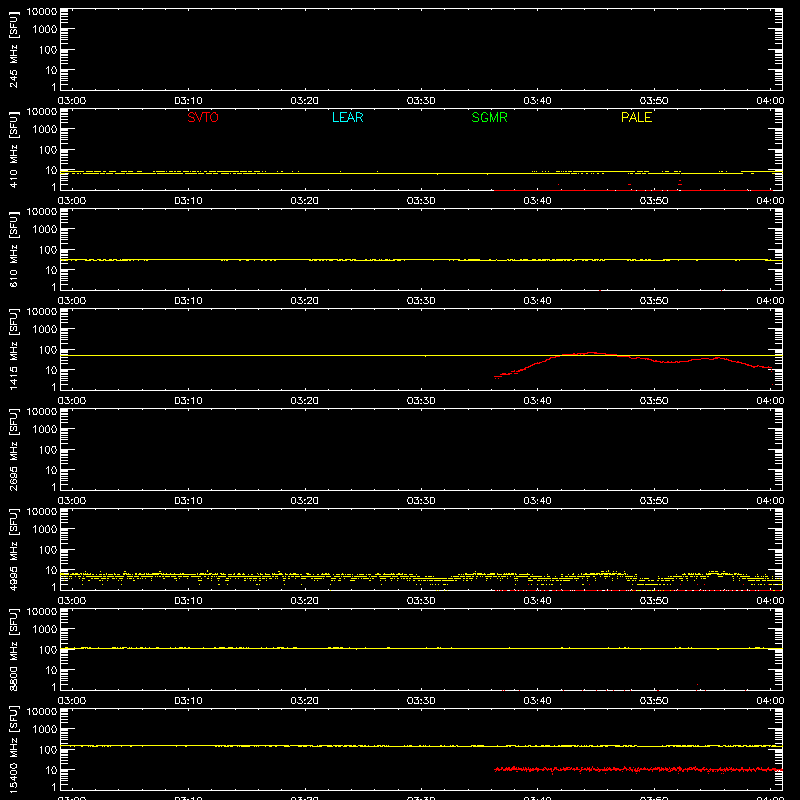Click the yellow PALE station label
This screenshot has width=800, height=800.
tap(636, 117)
